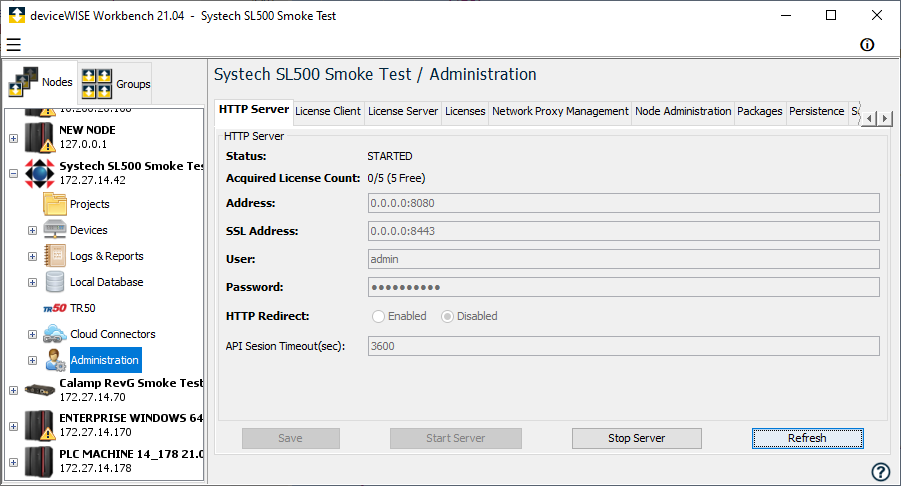Select TR50 label in the node tree
This screenshot has width=901, height=486.
click(83, 308)
